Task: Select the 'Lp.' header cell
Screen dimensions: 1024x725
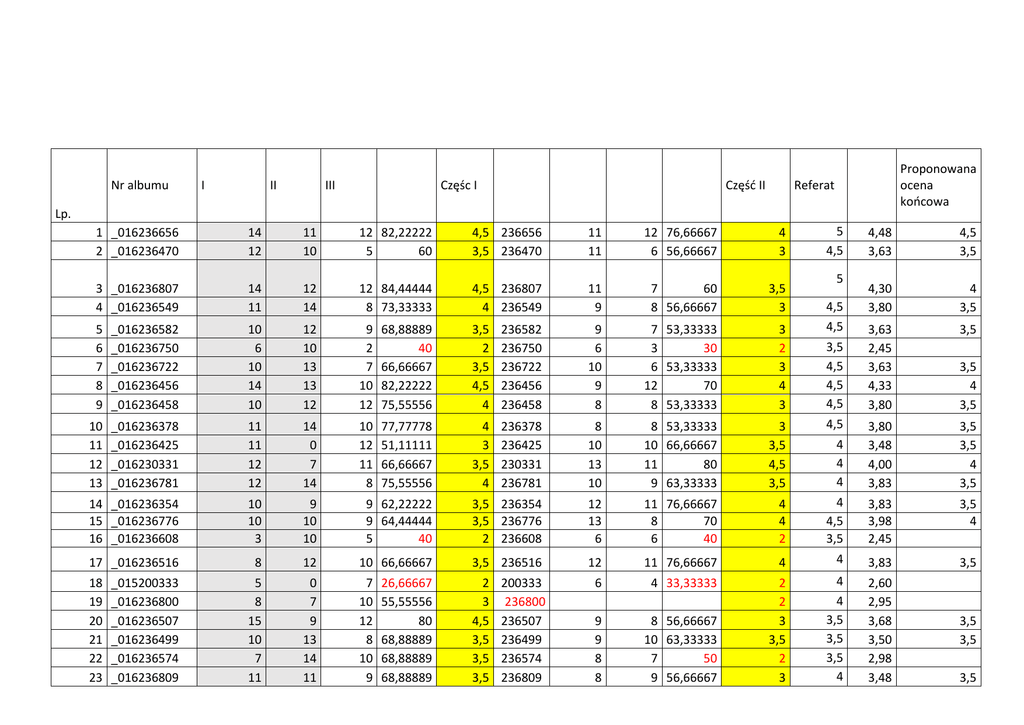Action: click(x=65, y=213)
